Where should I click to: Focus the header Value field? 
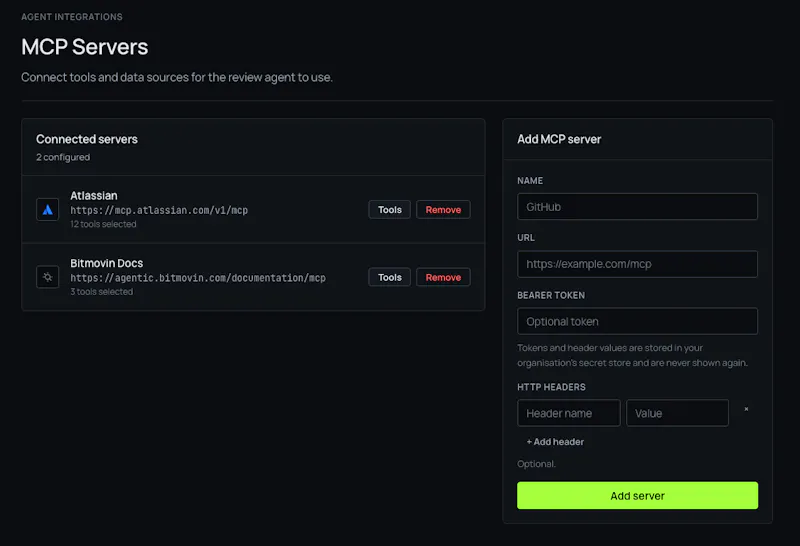(678, 413)
